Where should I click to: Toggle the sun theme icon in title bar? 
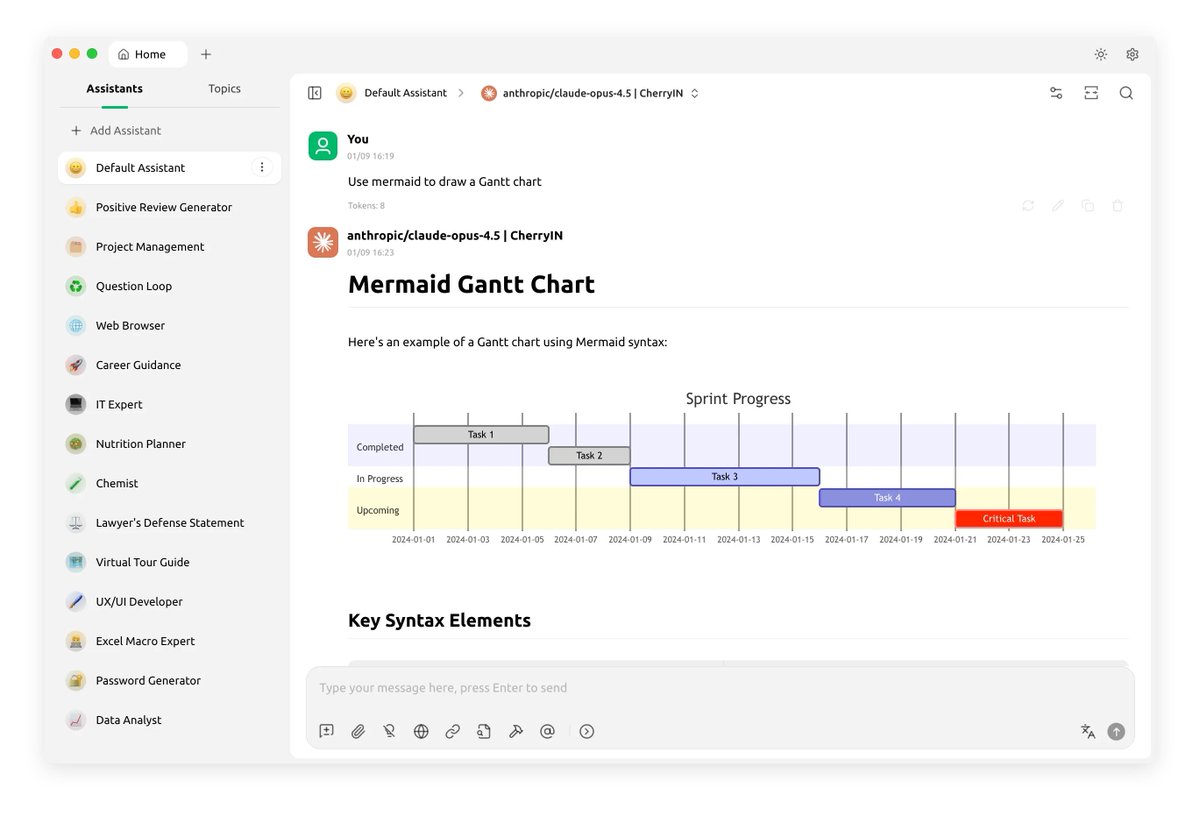pos(1101,54)
